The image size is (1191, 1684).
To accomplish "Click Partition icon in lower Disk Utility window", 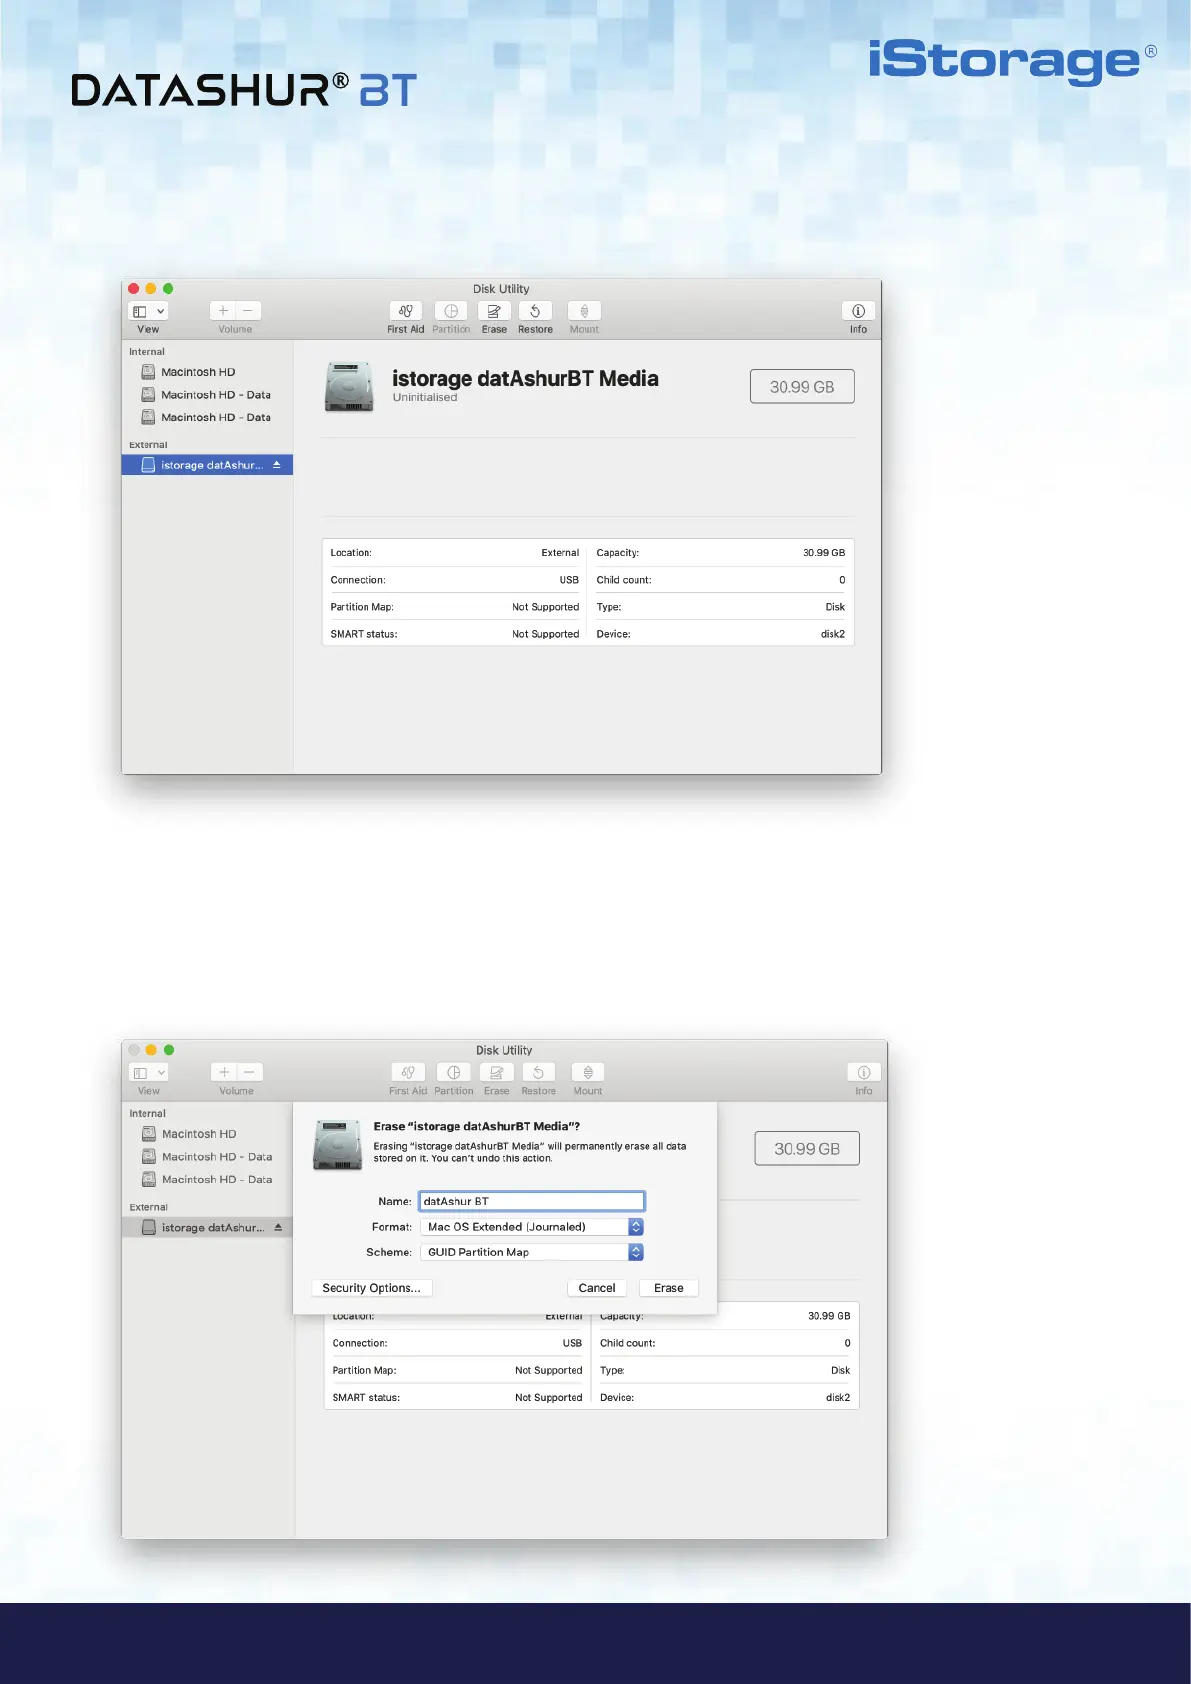I will [453, 1072].
